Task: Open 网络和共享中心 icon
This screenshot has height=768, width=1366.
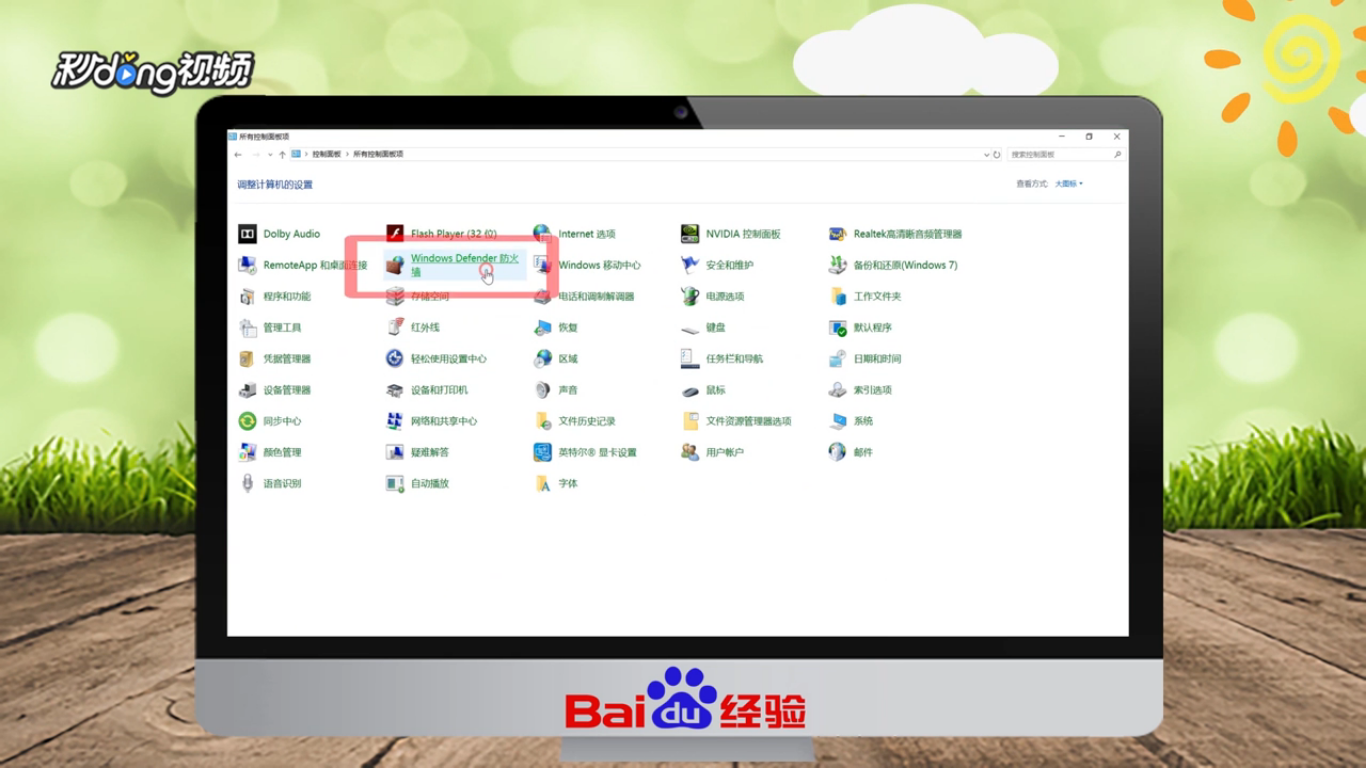Action: click(395, 421)
